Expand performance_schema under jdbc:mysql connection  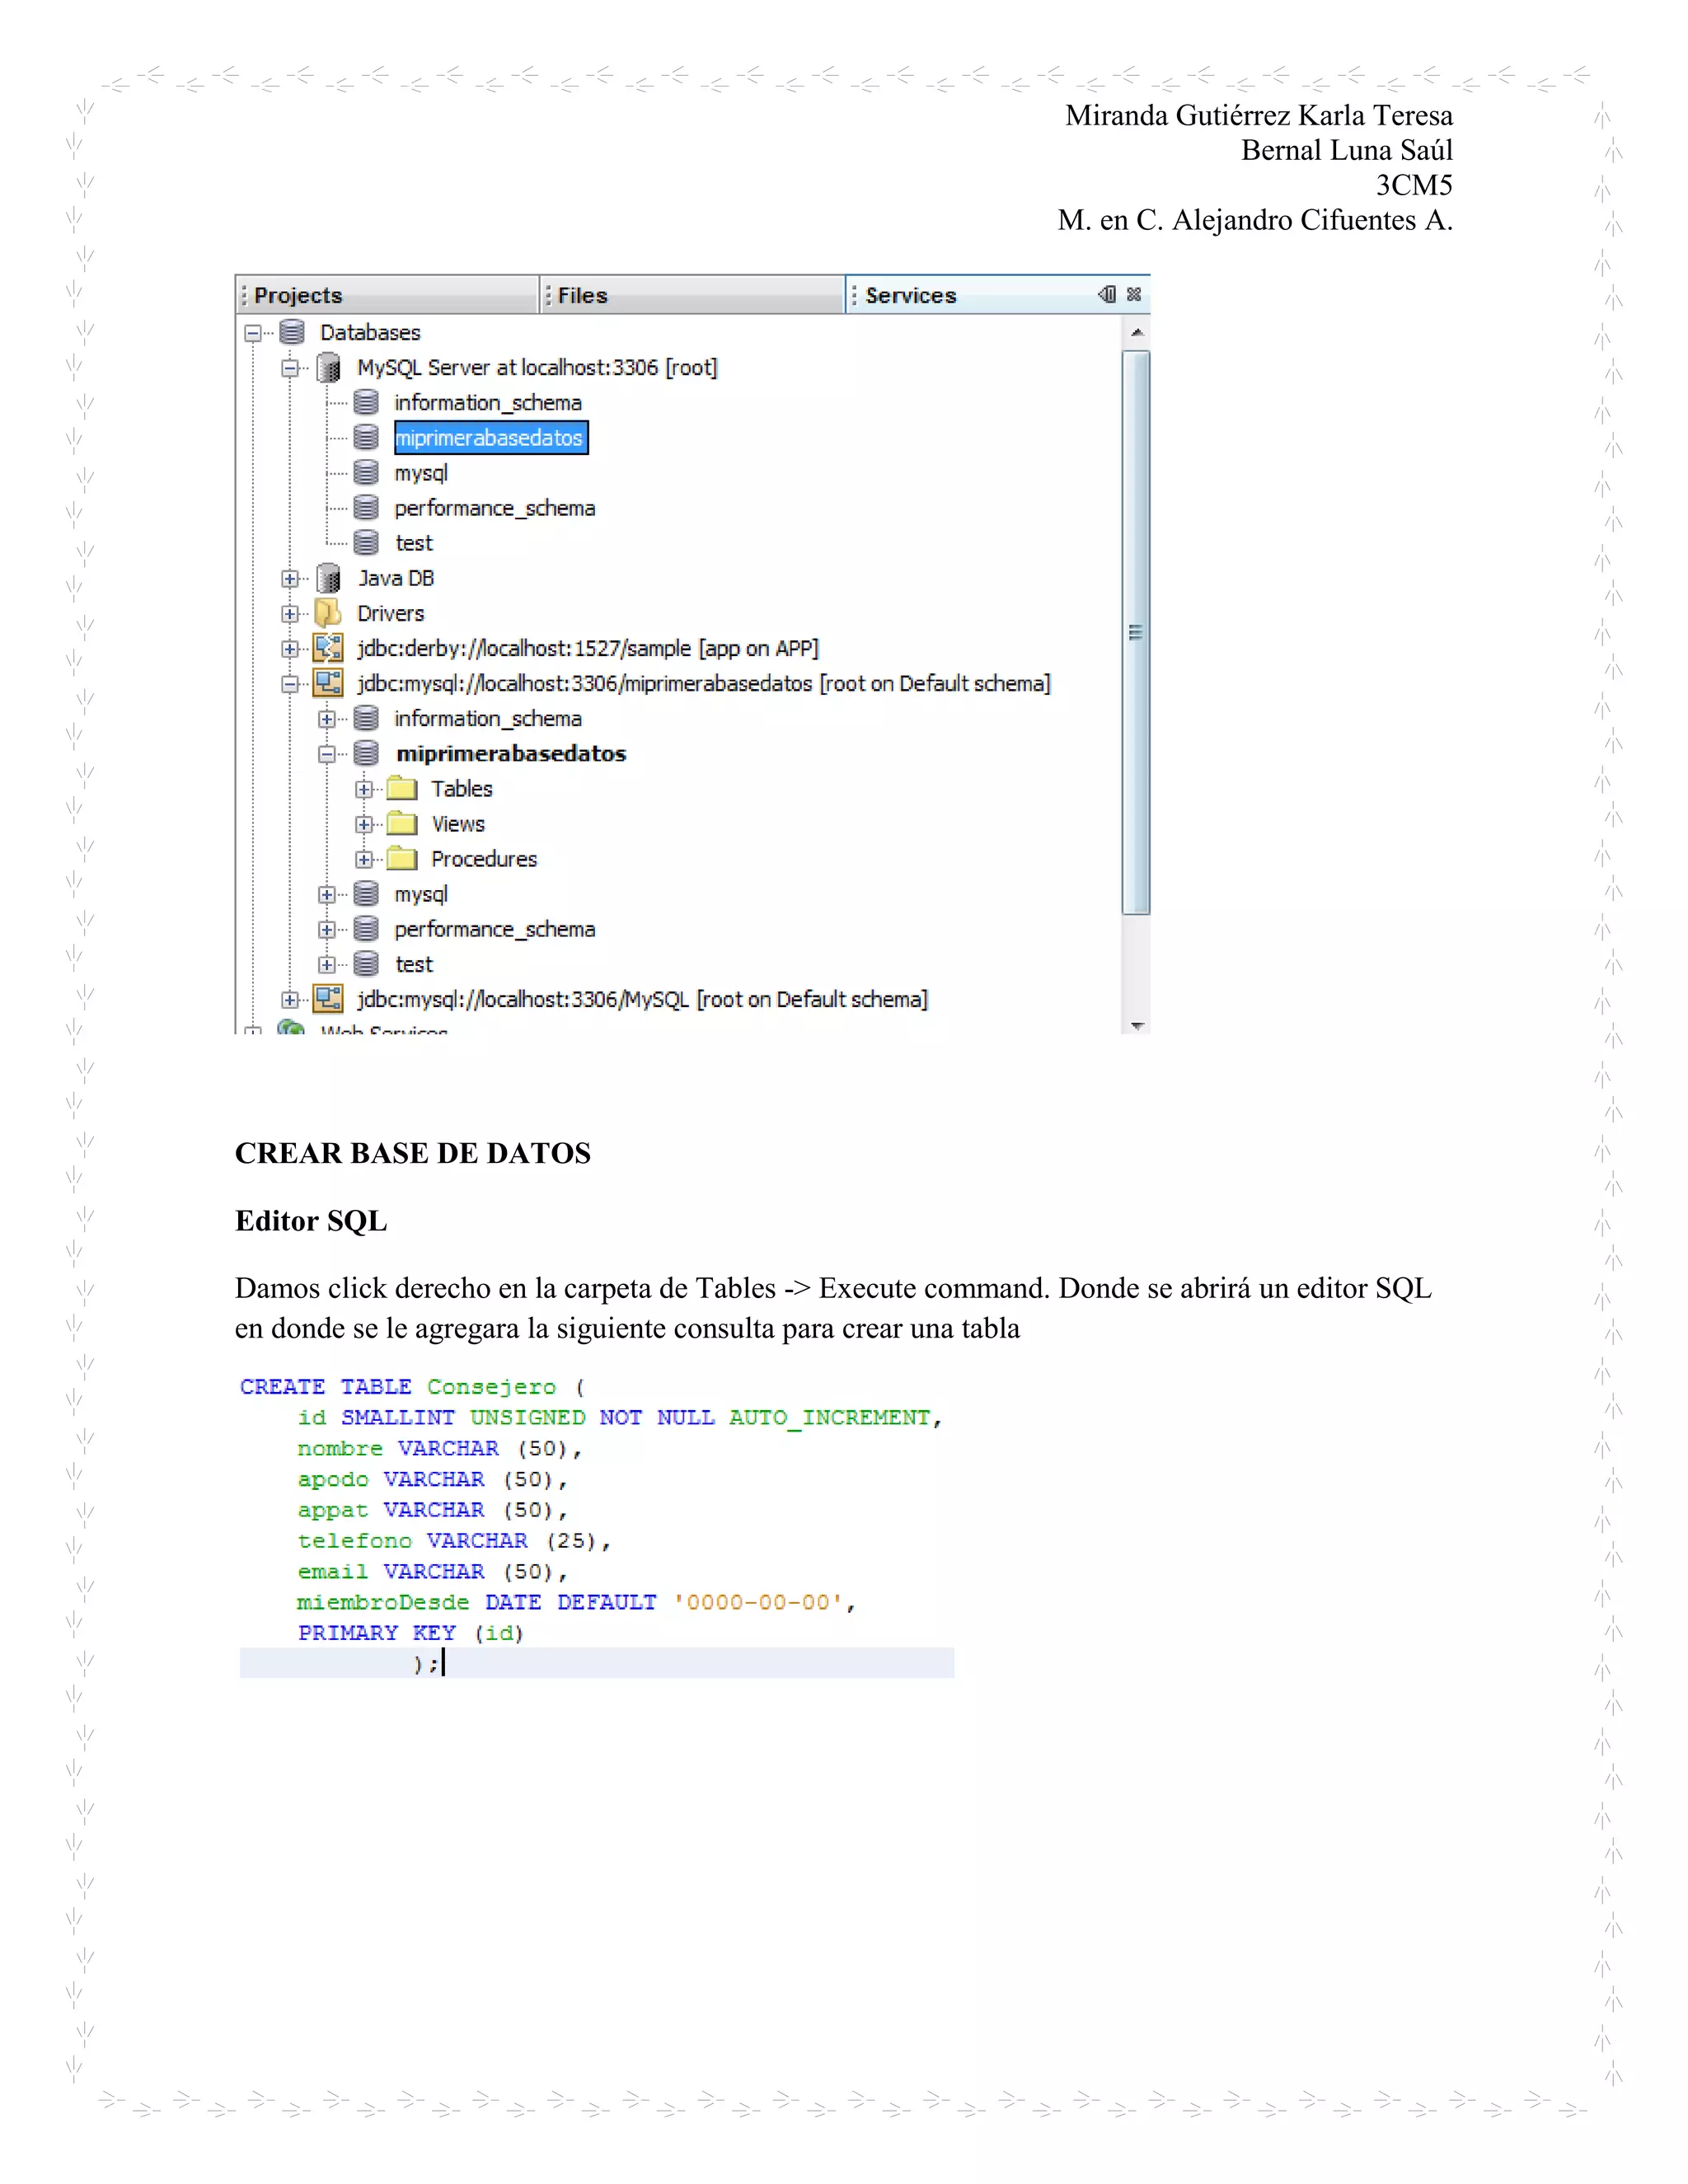tap(327, 929)
